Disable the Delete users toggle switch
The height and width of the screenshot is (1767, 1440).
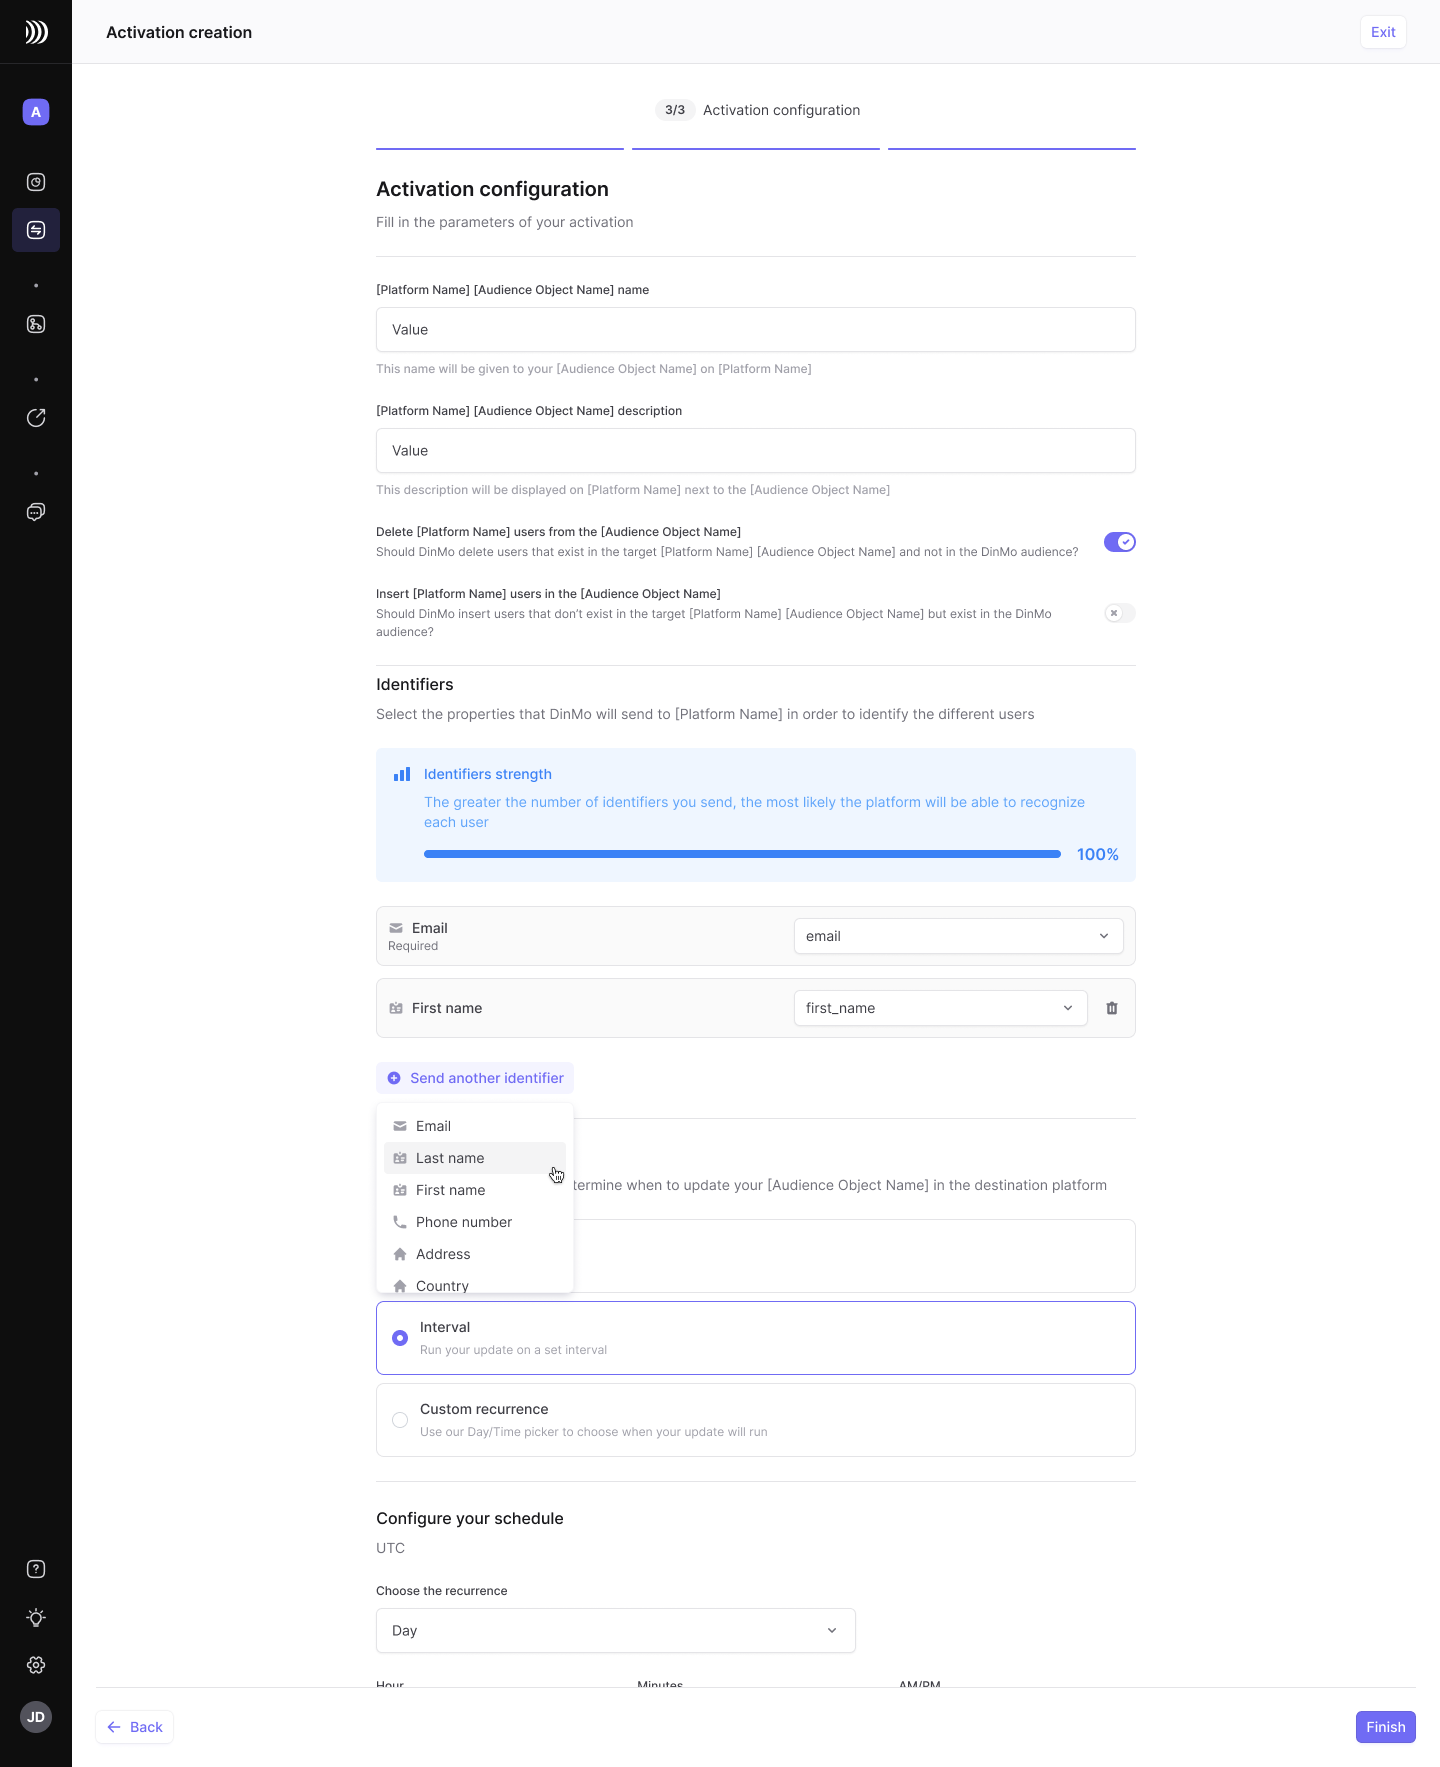(x=1119, y=542)
